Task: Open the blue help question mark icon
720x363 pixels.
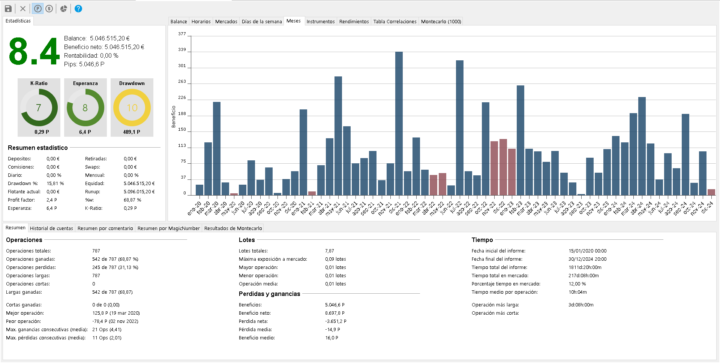Action: tap(78, 8)
